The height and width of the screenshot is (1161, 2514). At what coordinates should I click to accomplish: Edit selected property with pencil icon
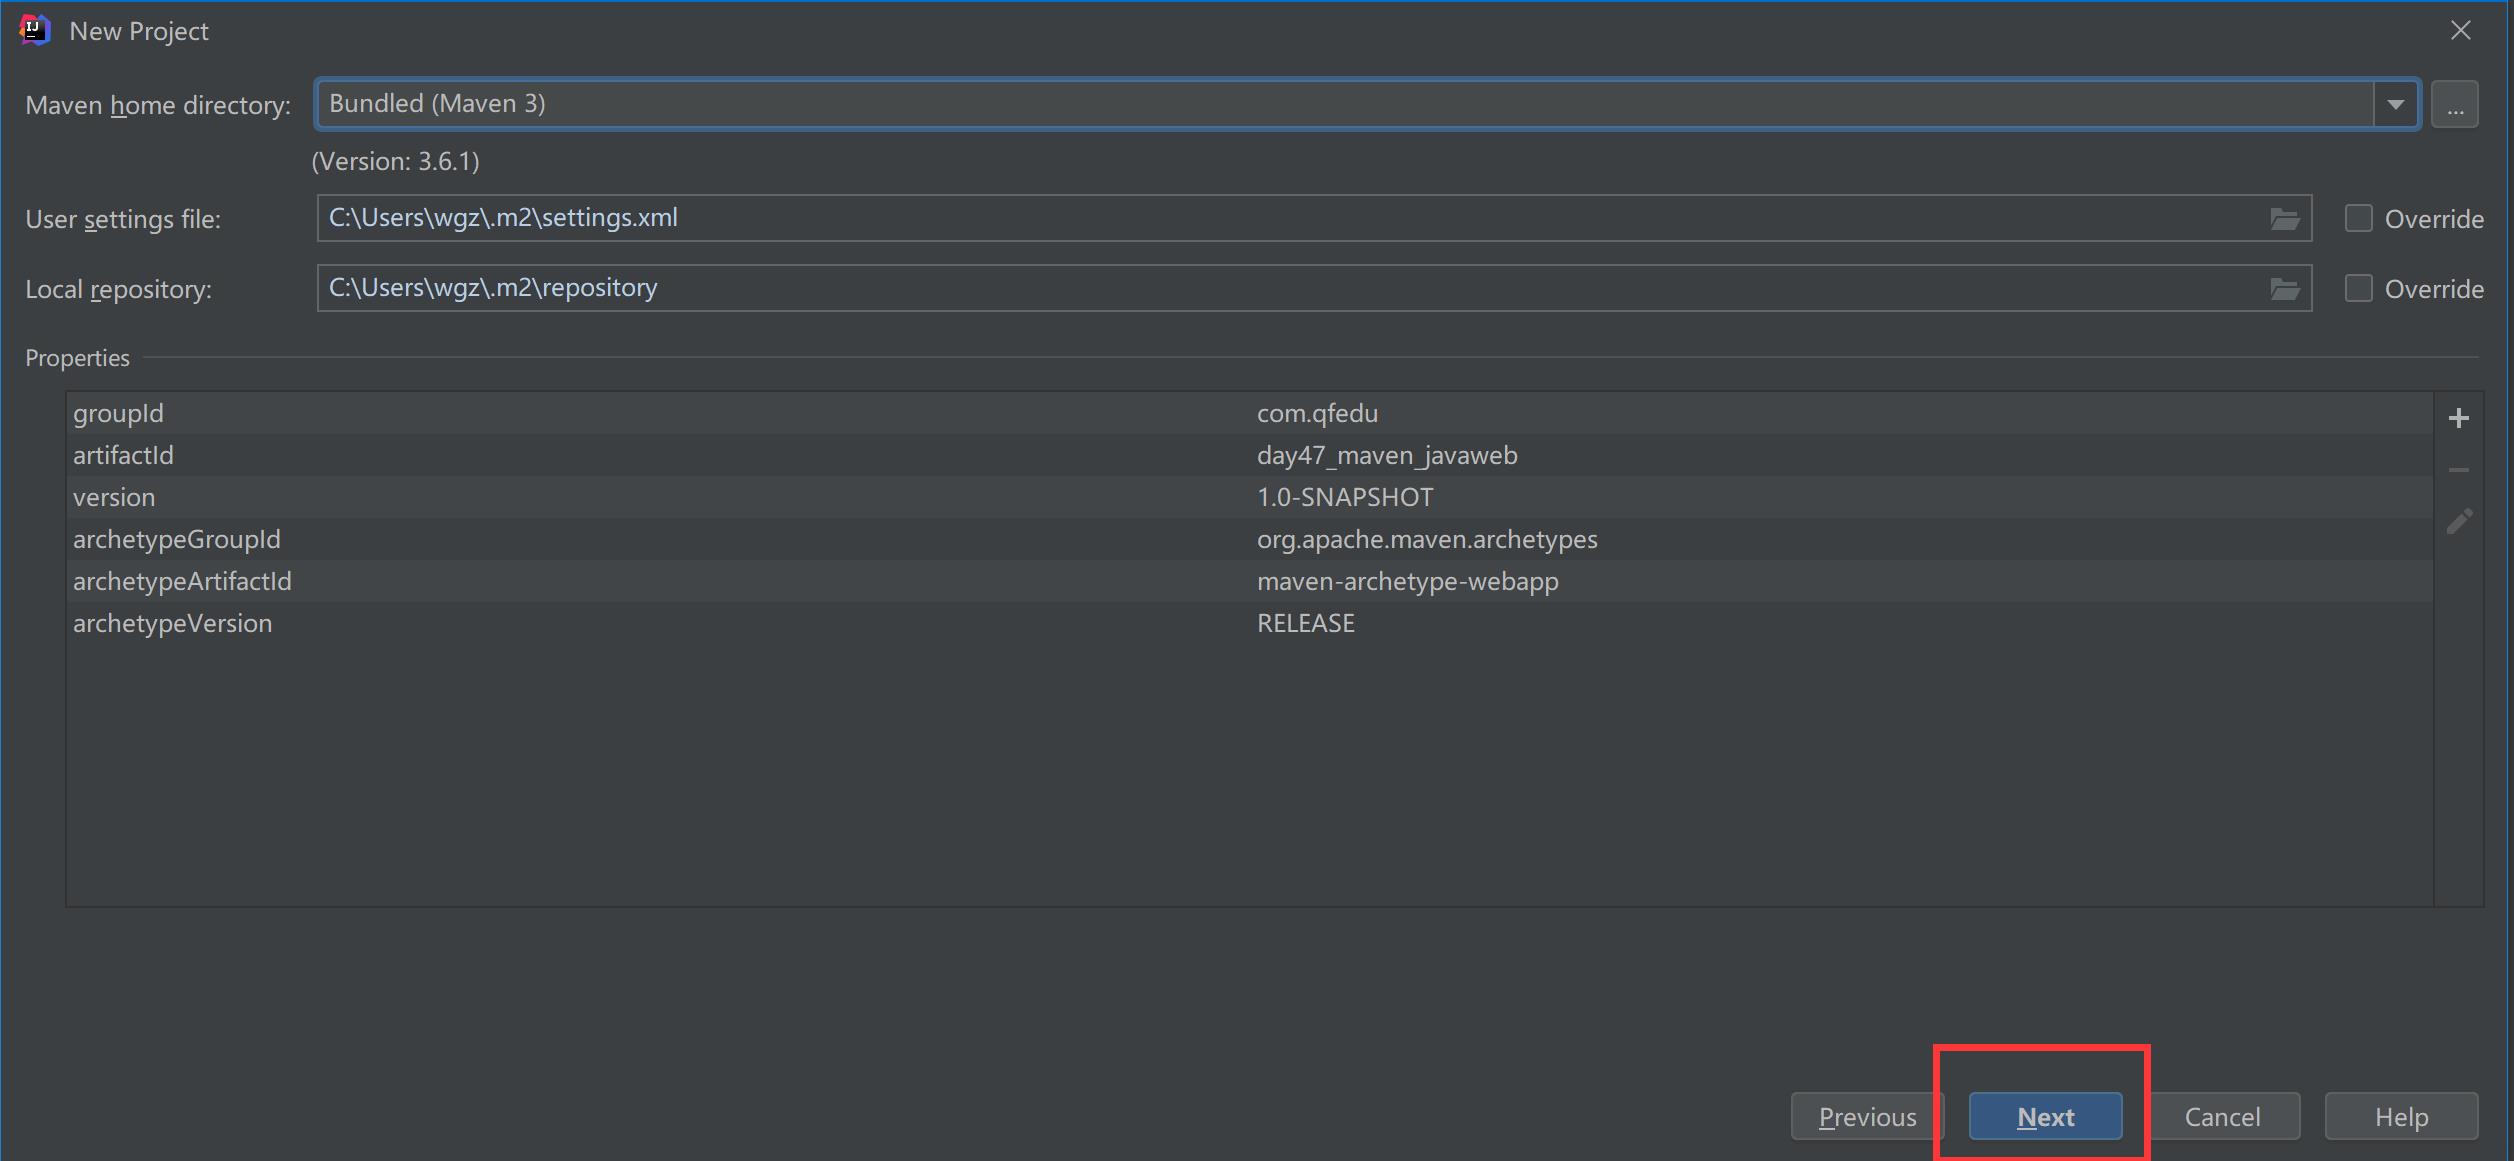pyautogui.click(x=2459, y=521)
